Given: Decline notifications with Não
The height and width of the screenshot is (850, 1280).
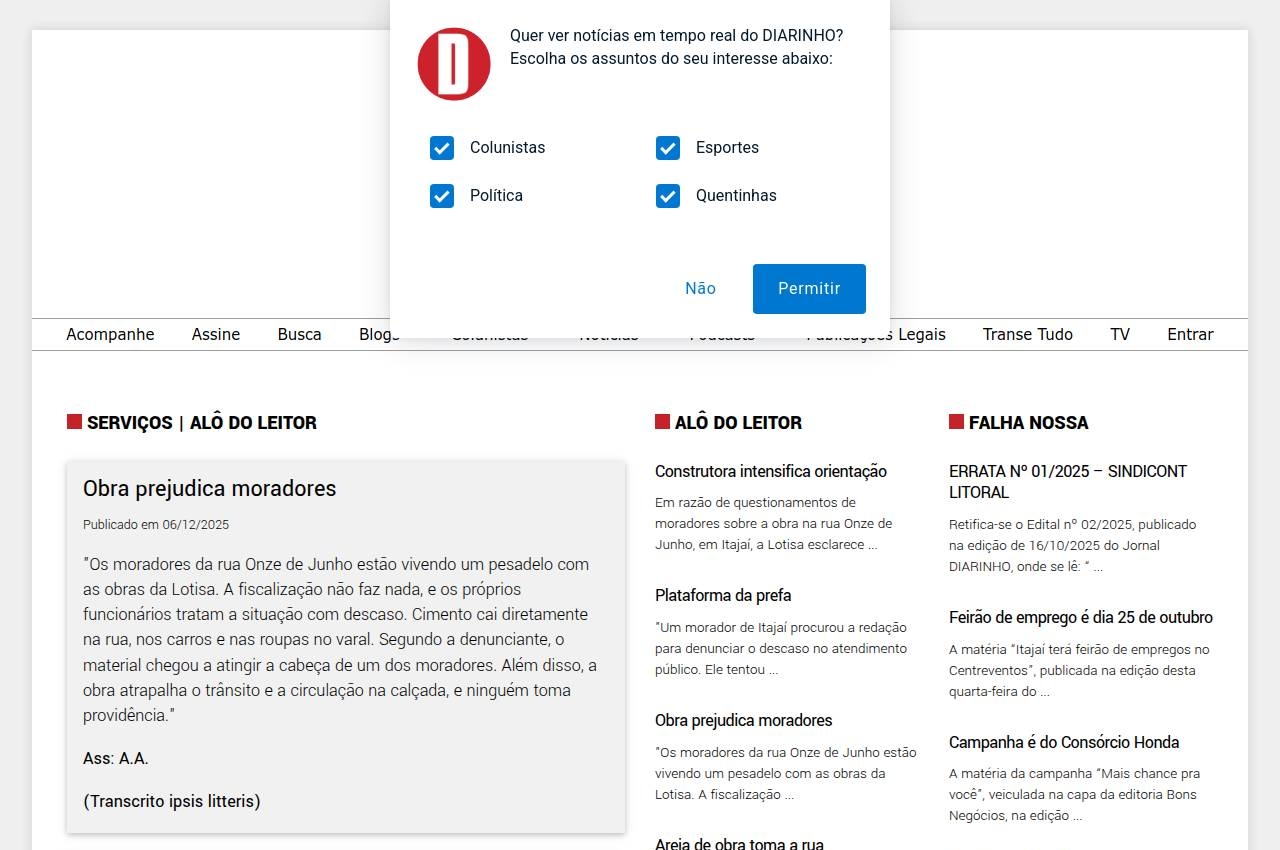Looking at the screenshot, I should (700, 289).
